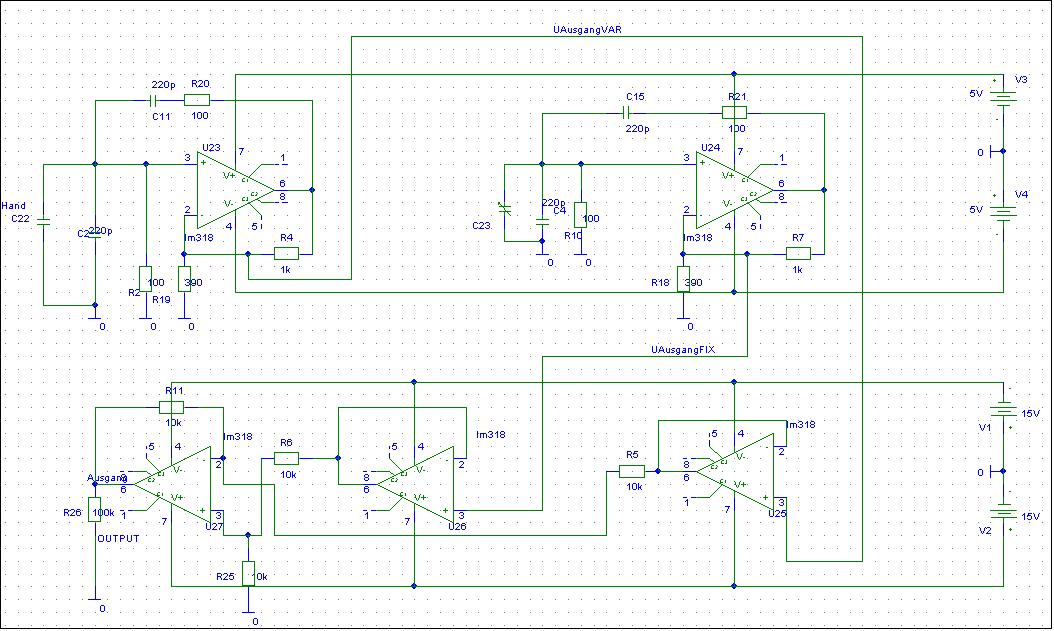Viewport: 1054px width, 631px height.
Task: Select resistor R7 1k symbol
Action: (797, 254)
